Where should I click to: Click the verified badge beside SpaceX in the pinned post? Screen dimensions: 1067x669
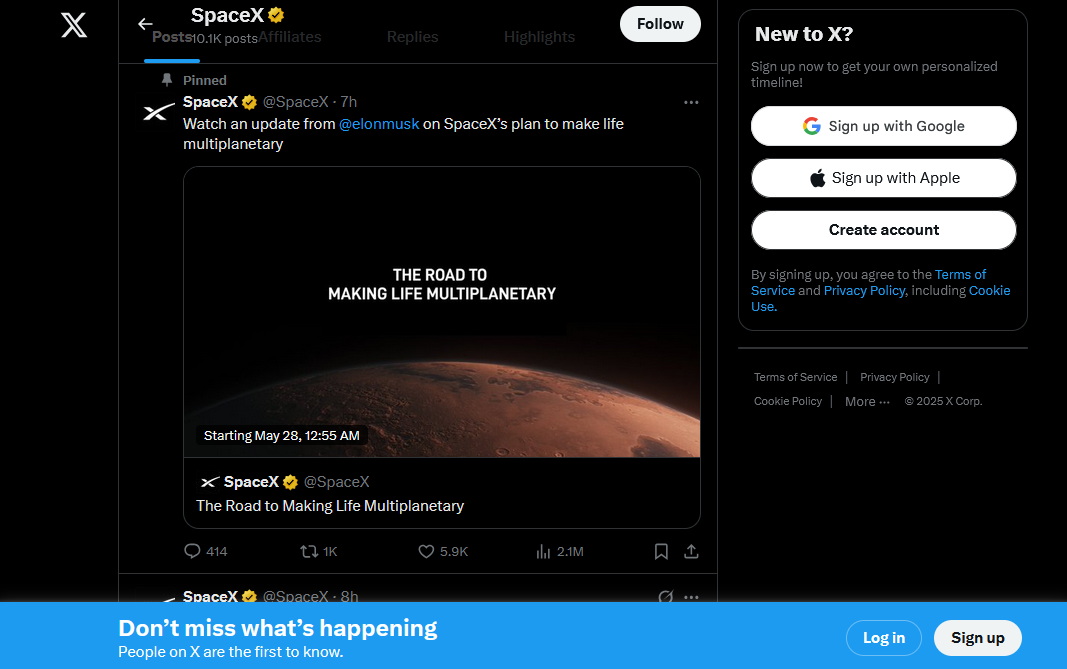click(249, 102)
